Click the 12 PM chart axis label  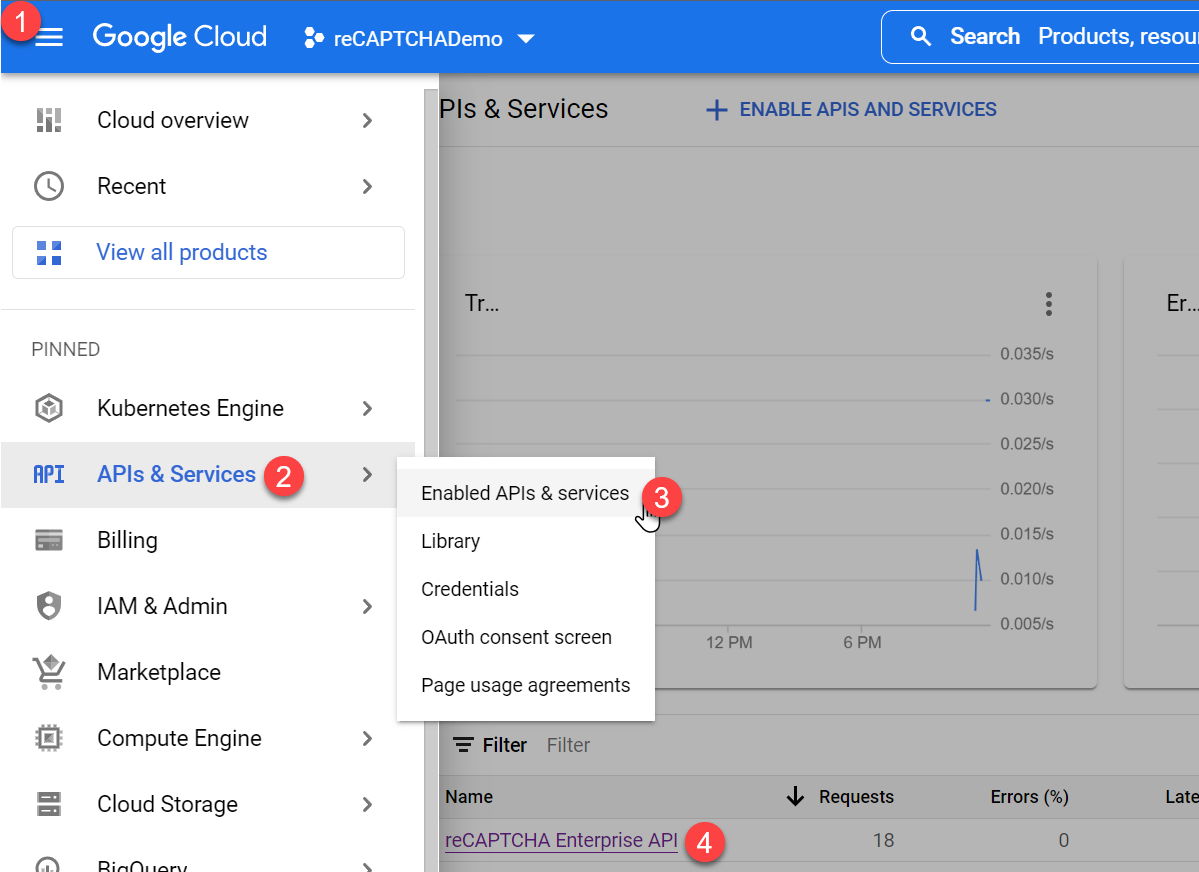[x=729, y=643]
